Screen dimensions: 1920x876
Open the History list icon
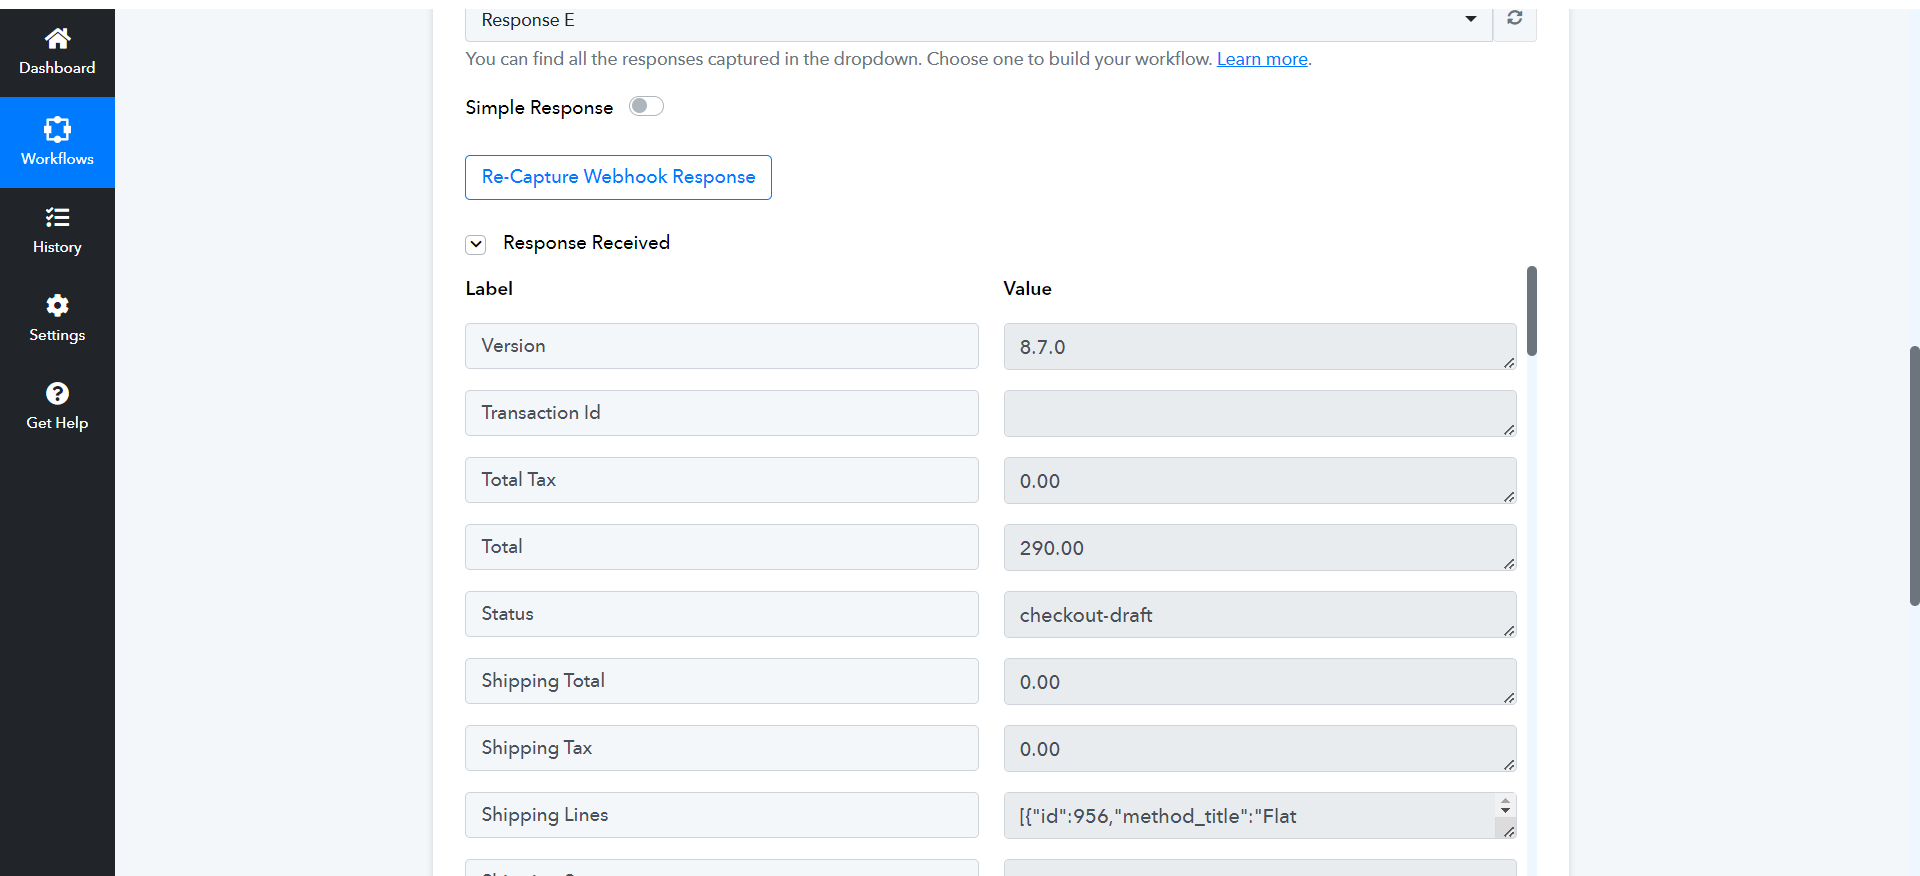[57, 217]
